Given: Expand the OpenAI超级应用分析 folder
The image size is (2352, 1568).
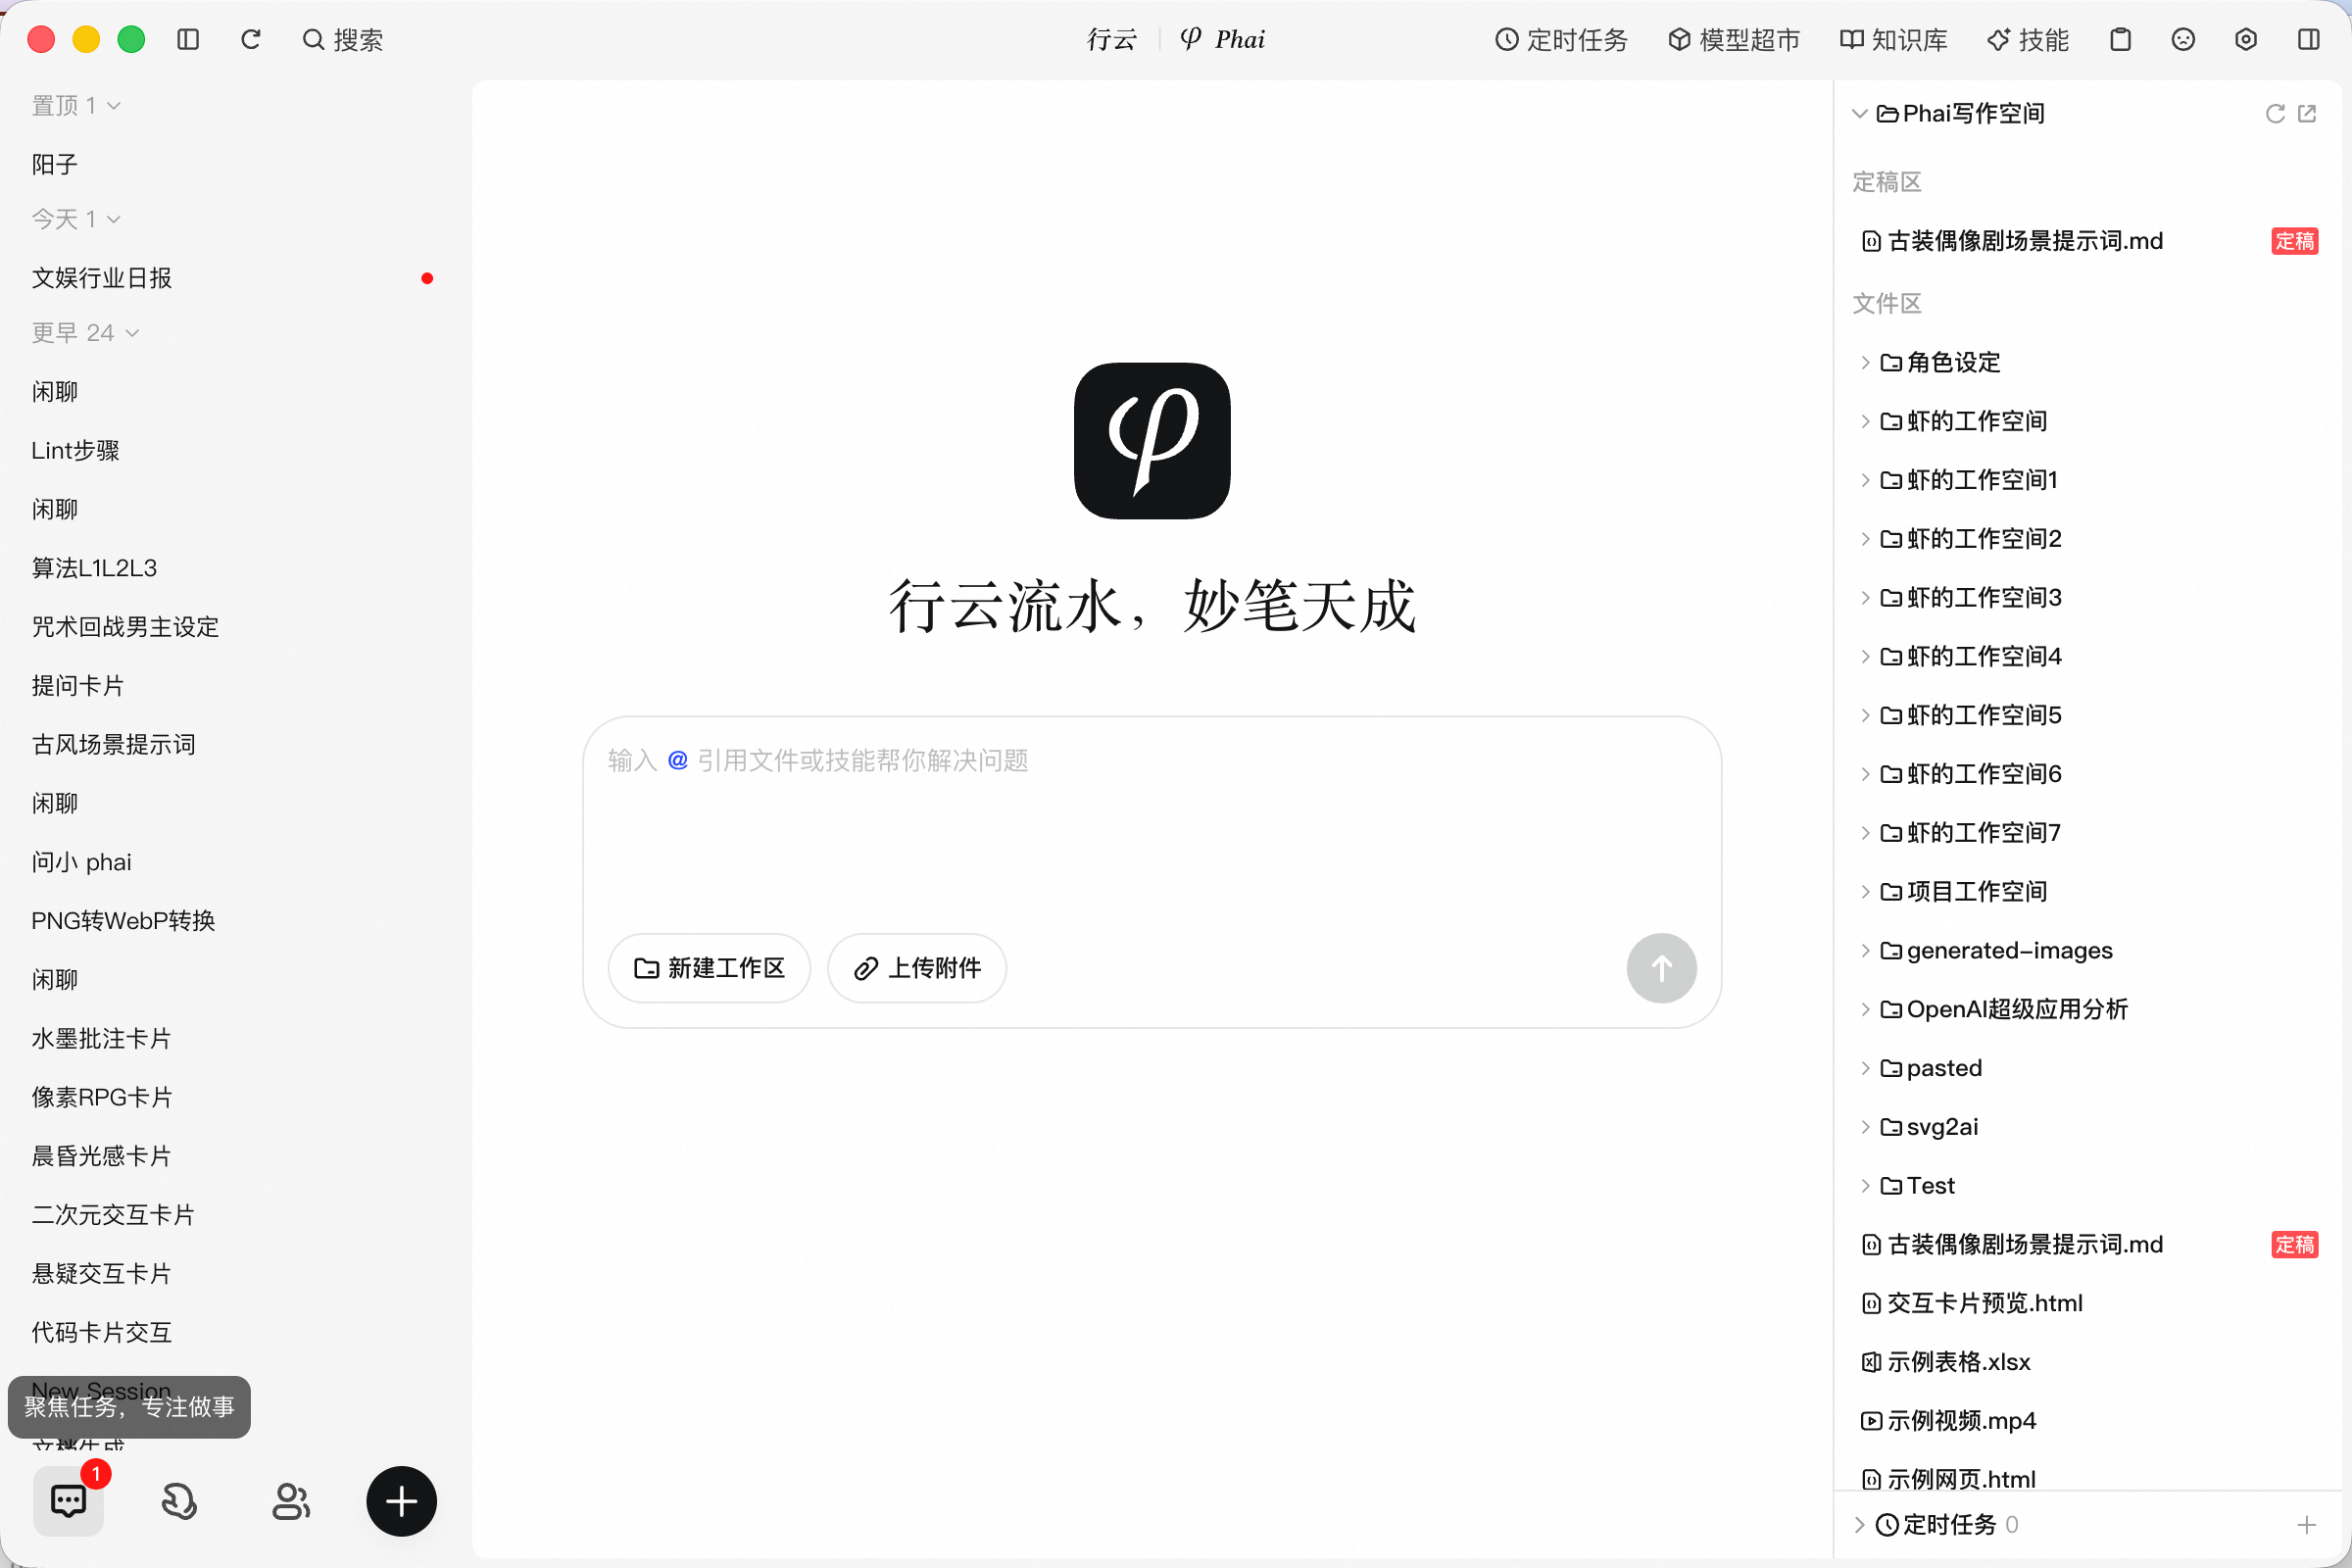Looking at the screenshot, I should pyautogui.click(x=1865, y=1010).
